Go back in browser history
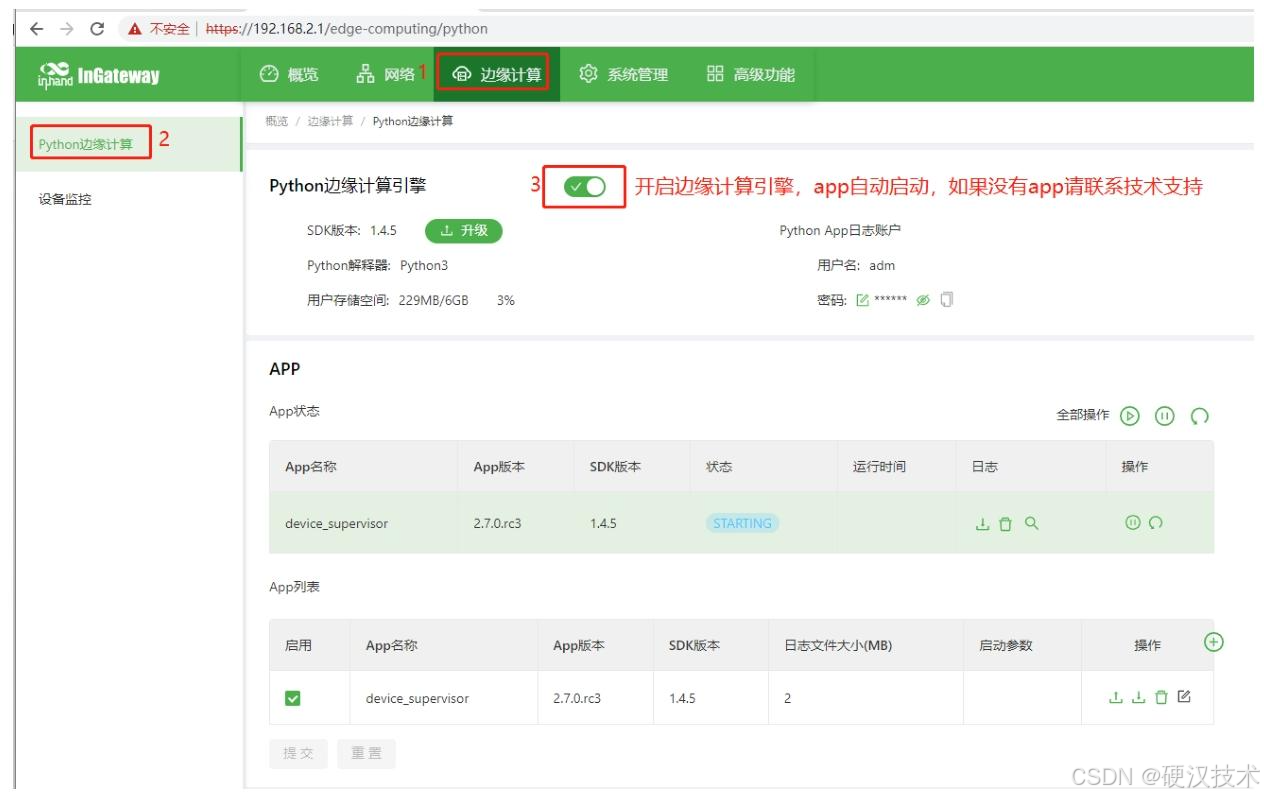 (x=36, y=29)
